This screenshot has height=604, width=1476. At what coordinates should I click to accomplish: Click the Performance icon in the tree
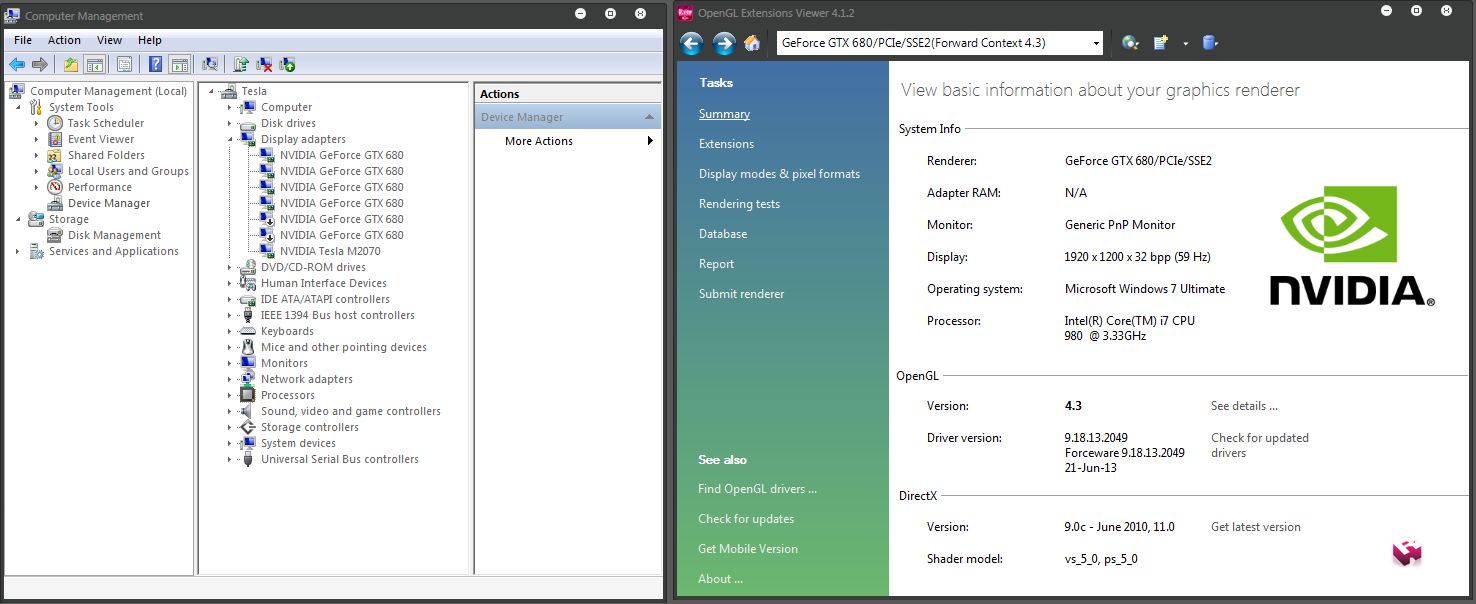(55, 187)
